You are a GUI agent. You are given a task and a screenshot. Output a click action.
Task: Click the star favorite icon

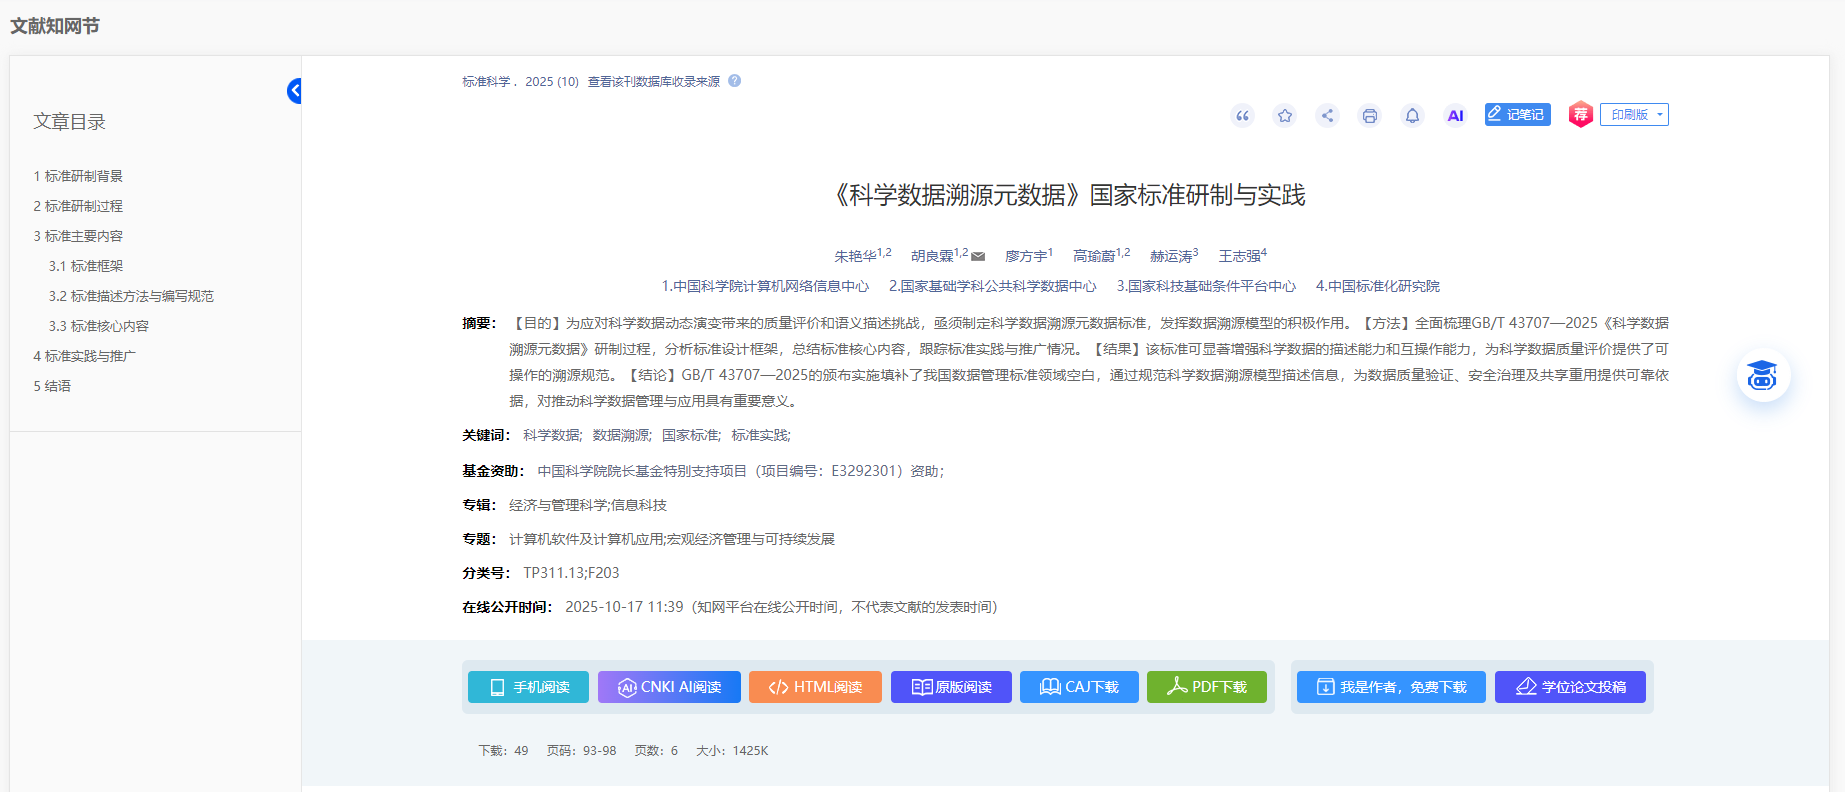1285,116
